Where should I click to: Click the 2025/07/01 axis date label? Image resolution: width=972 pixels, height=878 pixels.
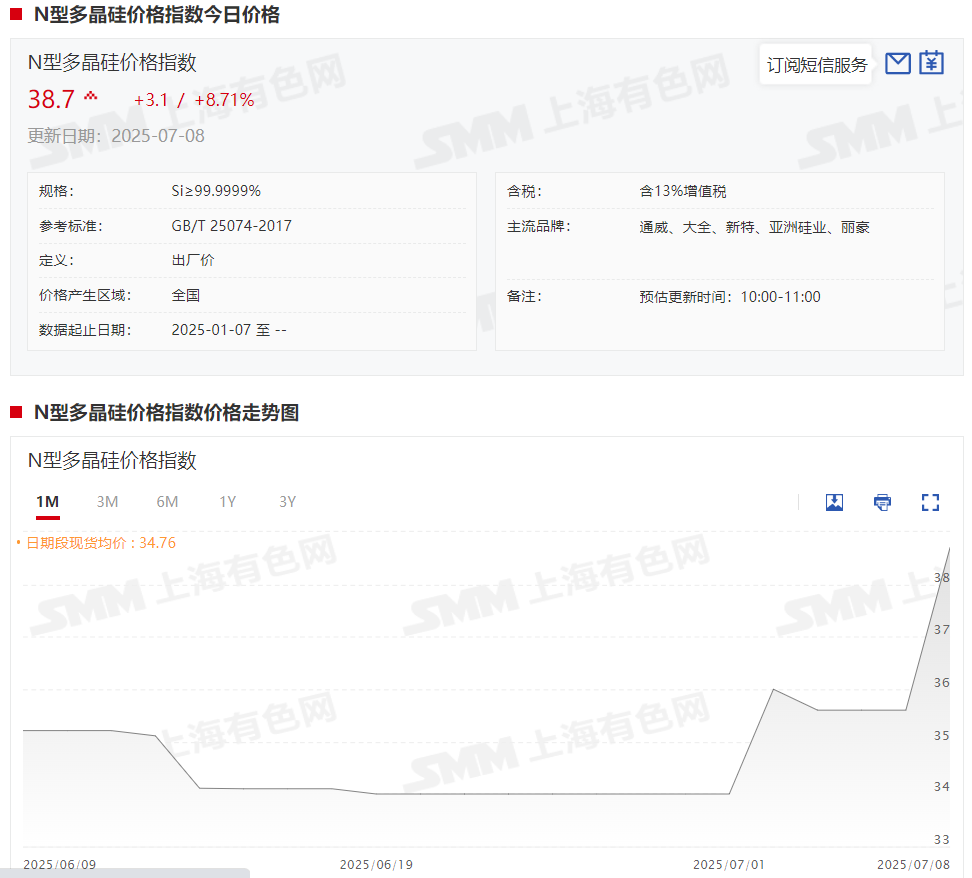(x=729, y=864)
